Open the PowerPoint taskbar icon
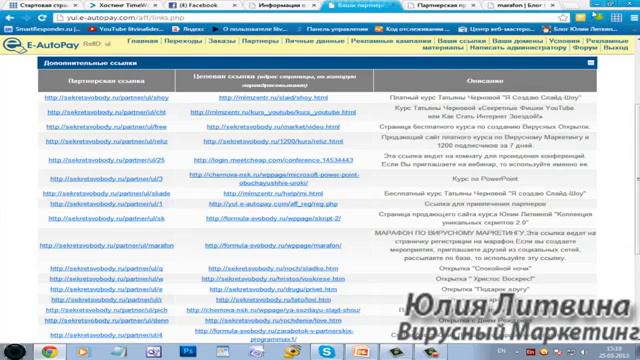The height and width of the screenshot is (360, 640). 361,351
